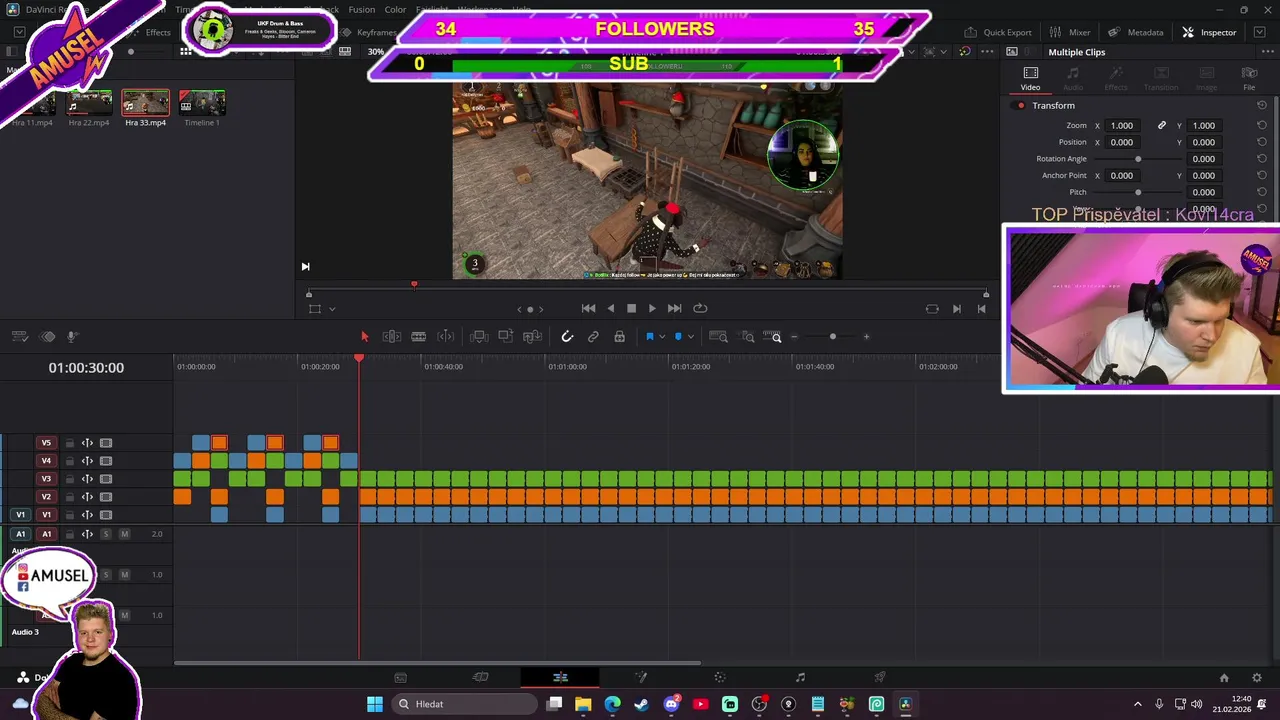Click the Match Frame icon under viewer
Viewport: 1280px width, 720px height.
pos(932,309)
